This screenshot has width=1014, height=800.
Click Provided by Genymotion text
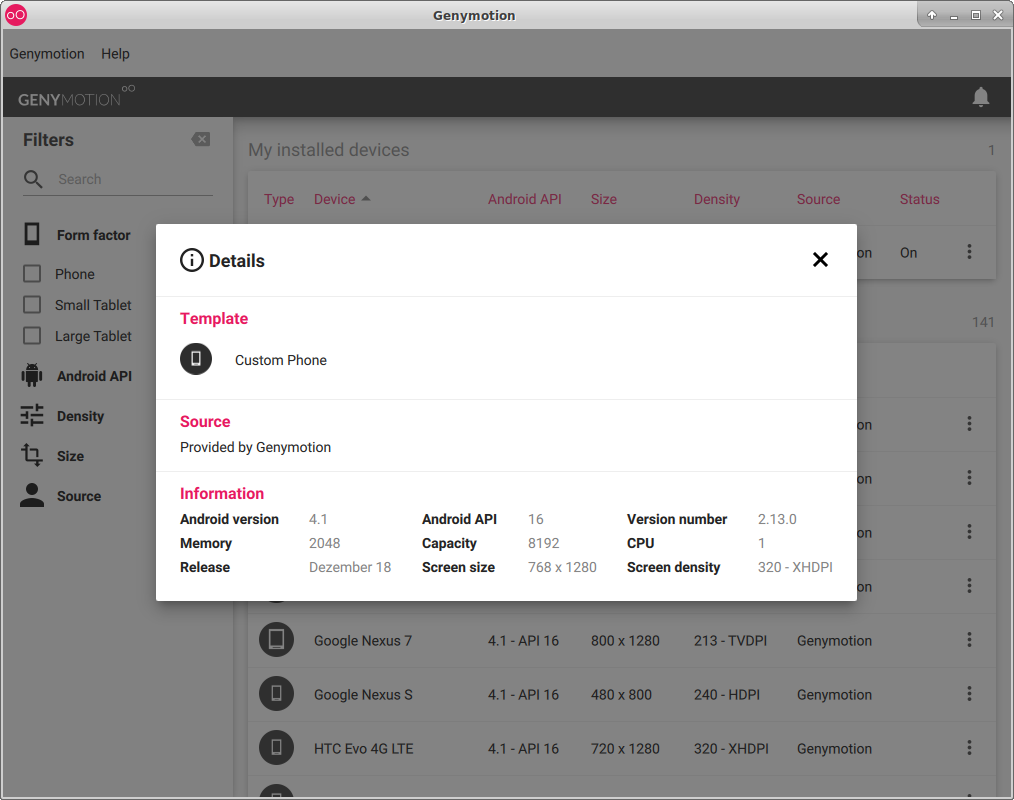pyautogui.click(x=255, y=448)
